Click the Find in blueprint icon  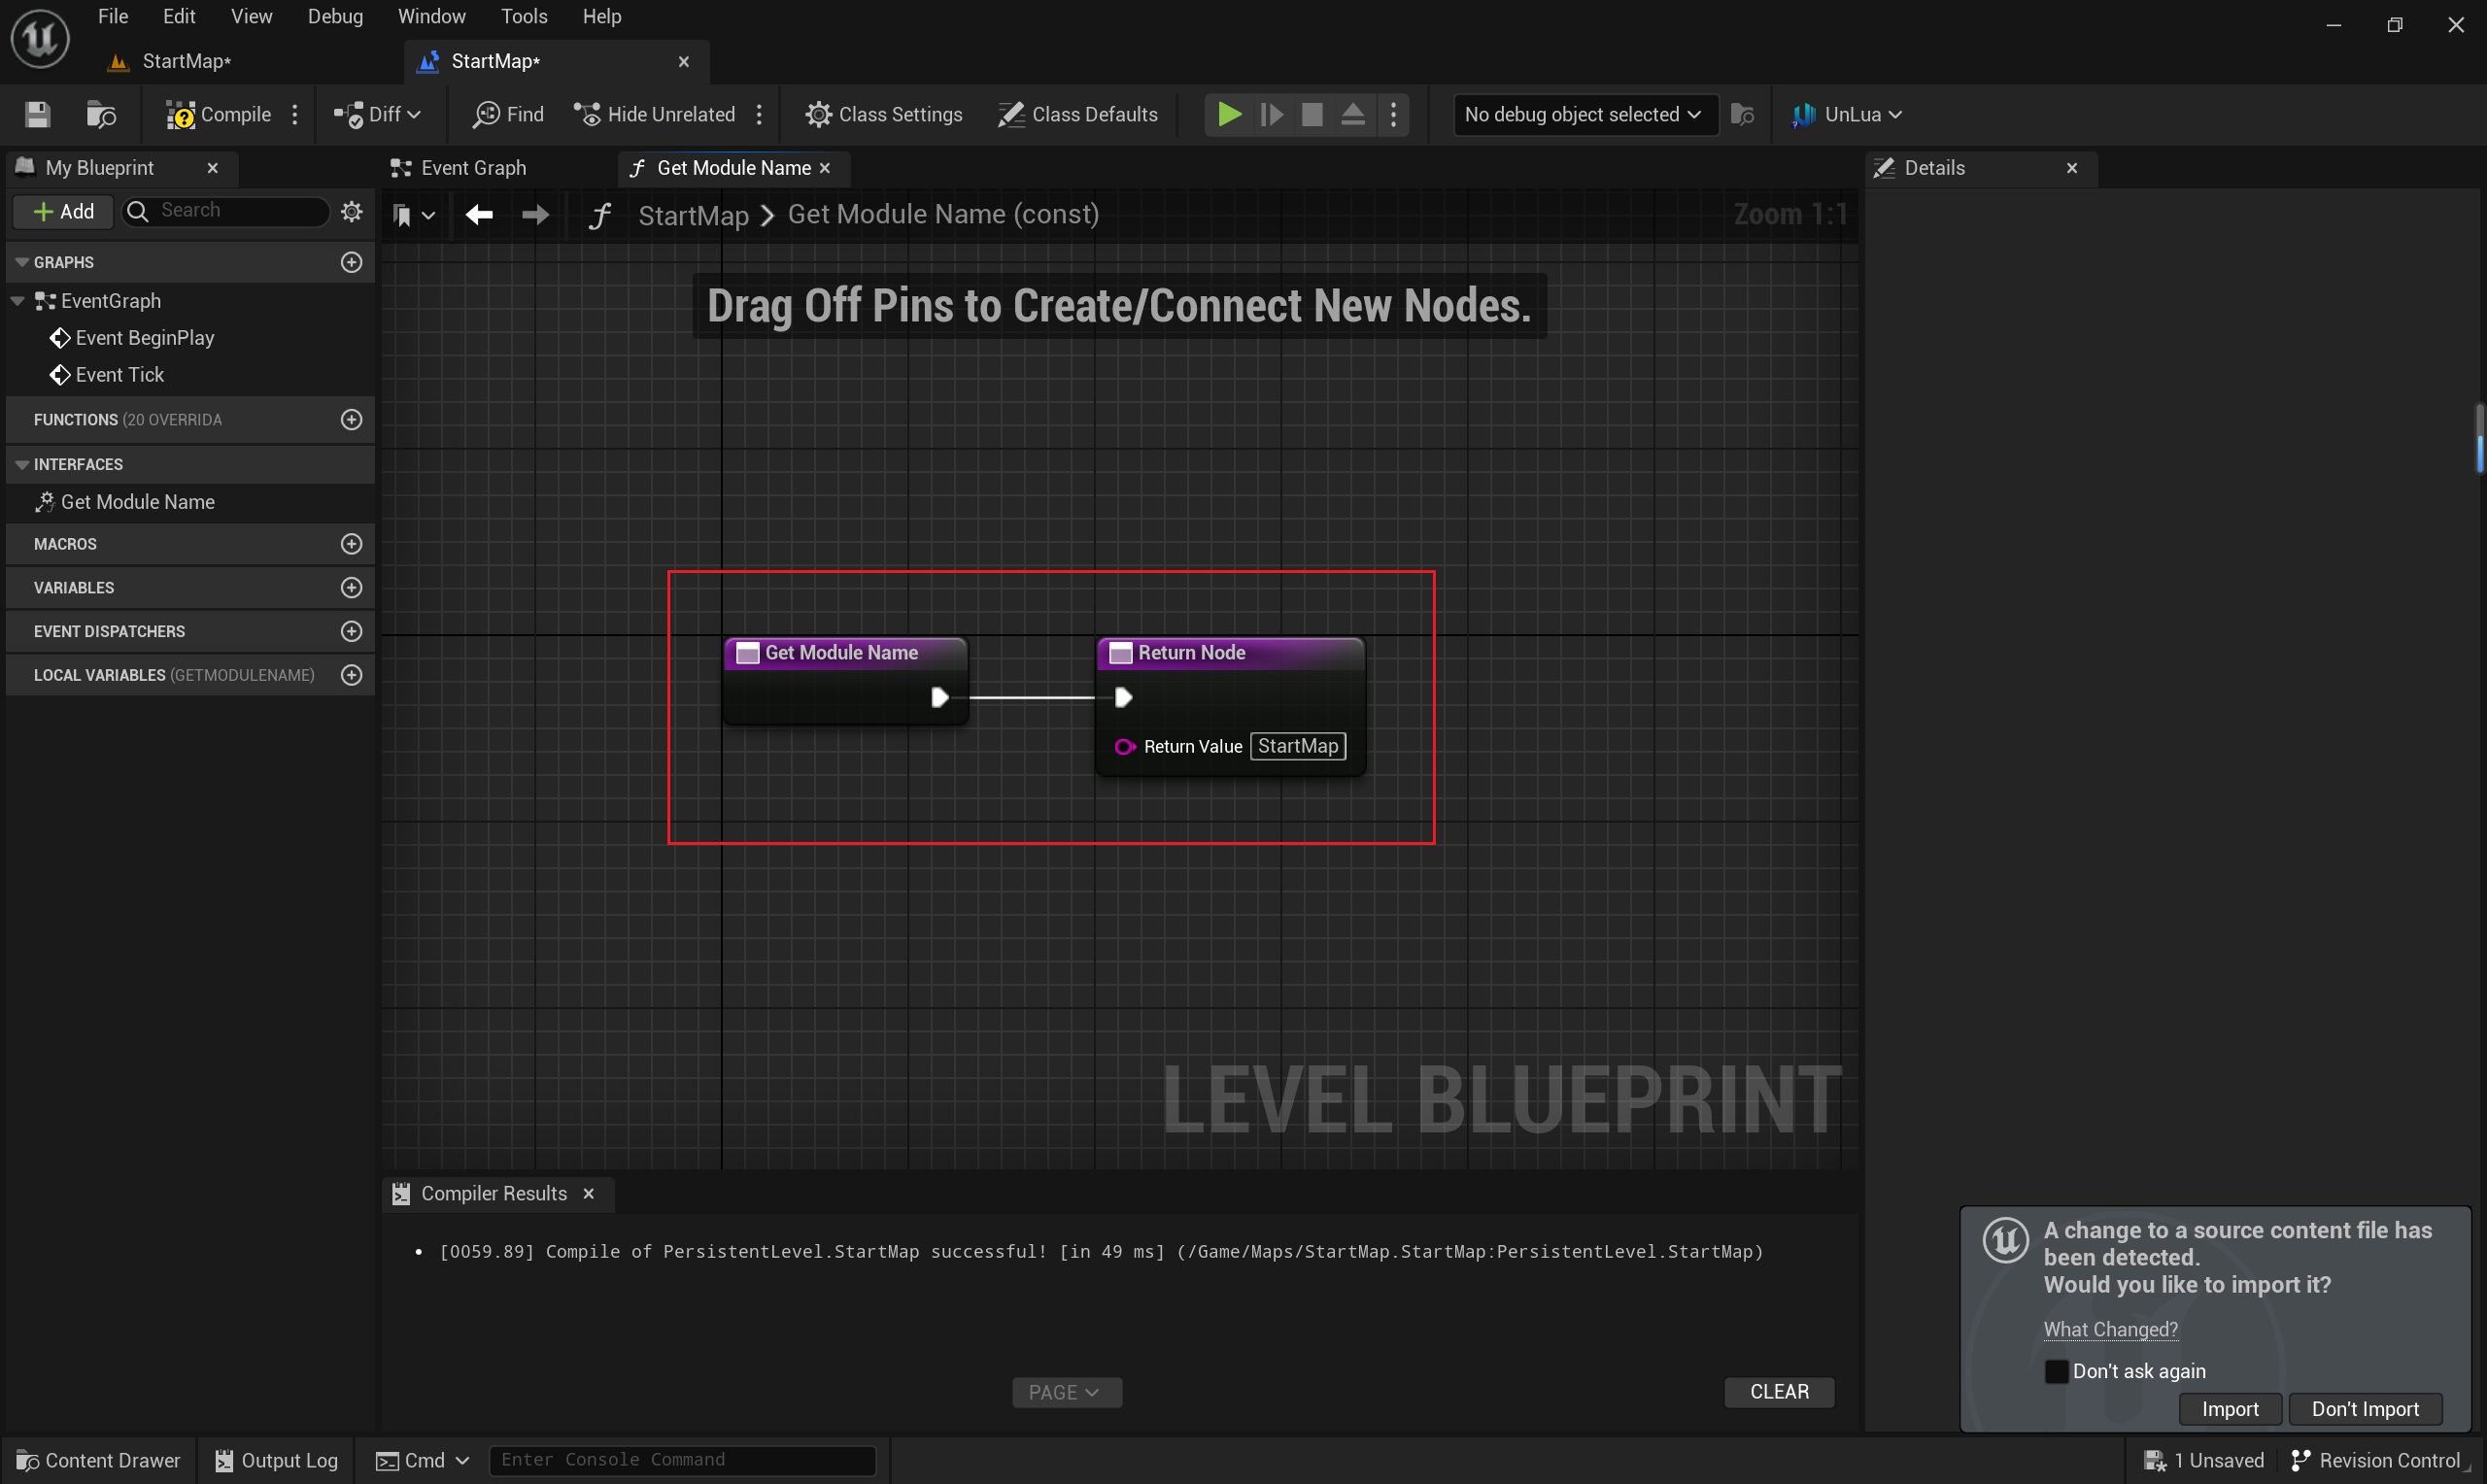coord(508,115)
